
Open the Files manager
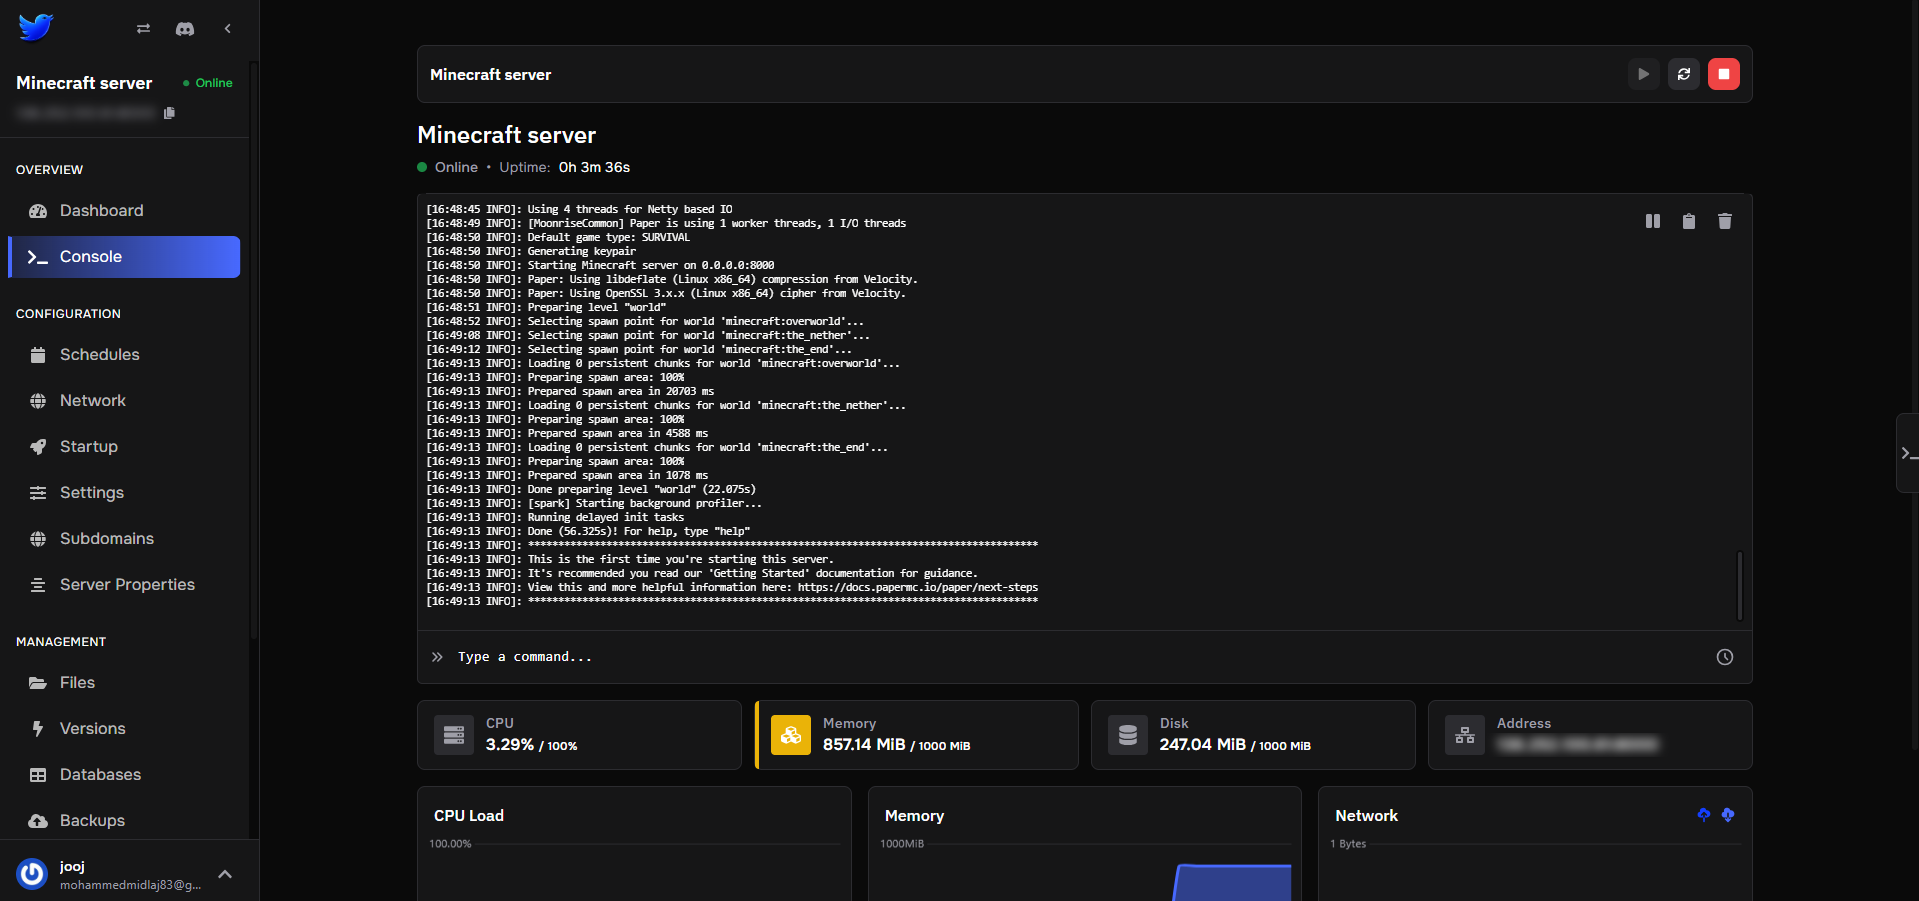124,683
